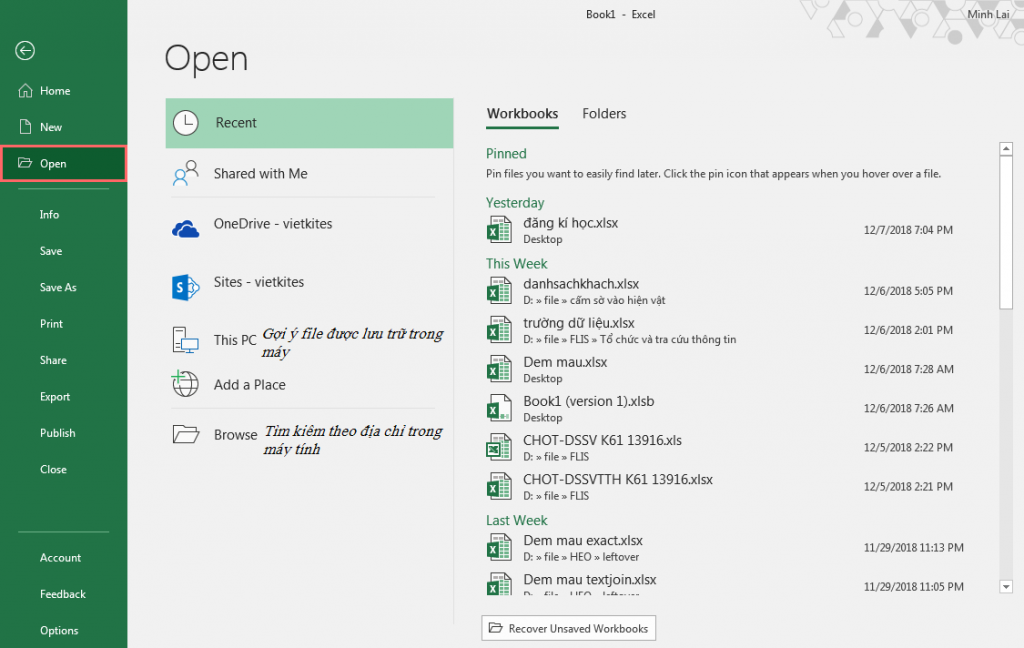Open the Share page
1024x648 pixels.
[x=53, y=360]
